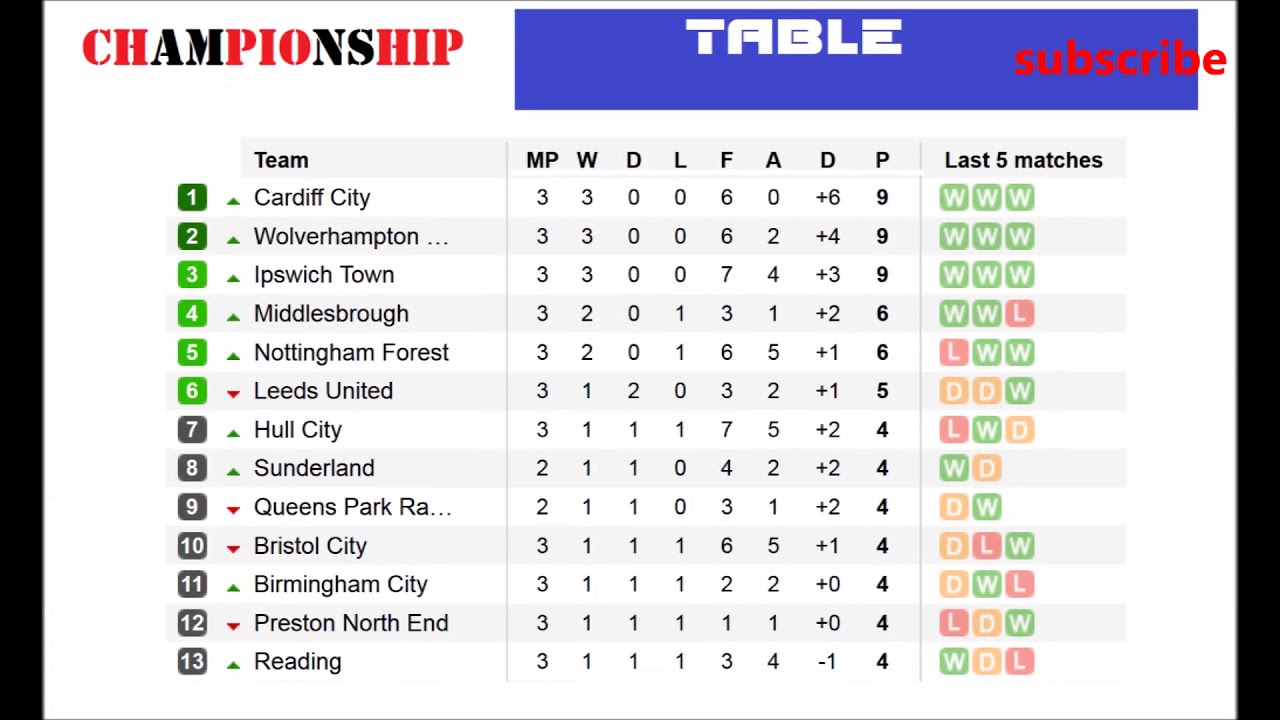Click the red subscribe text

(x=1119, y=60)
